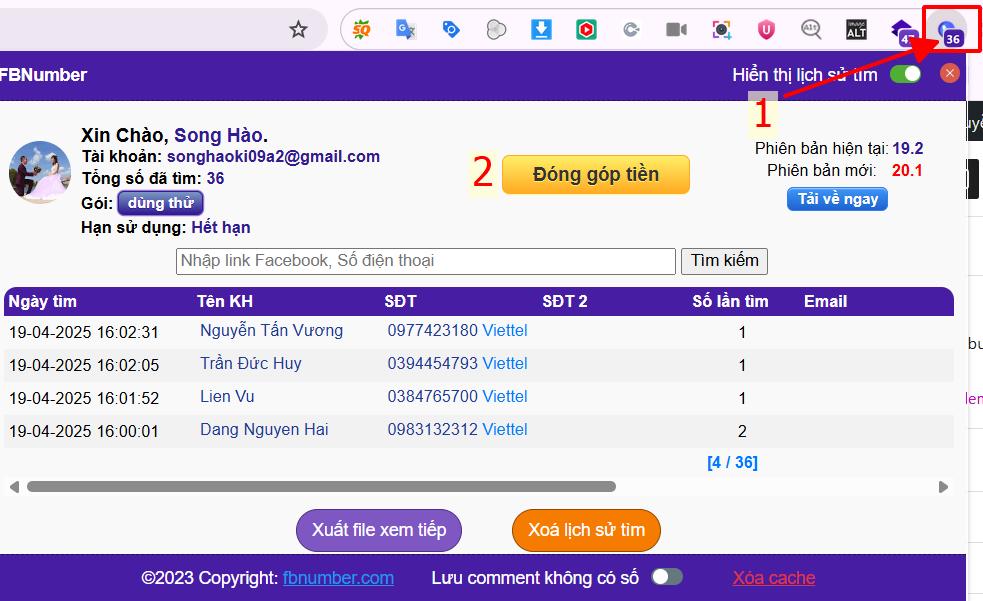Toggle 'Hiển thị lịch sử tìm' switch
This screenshot has height=601, width=983.
click(905, 74)
